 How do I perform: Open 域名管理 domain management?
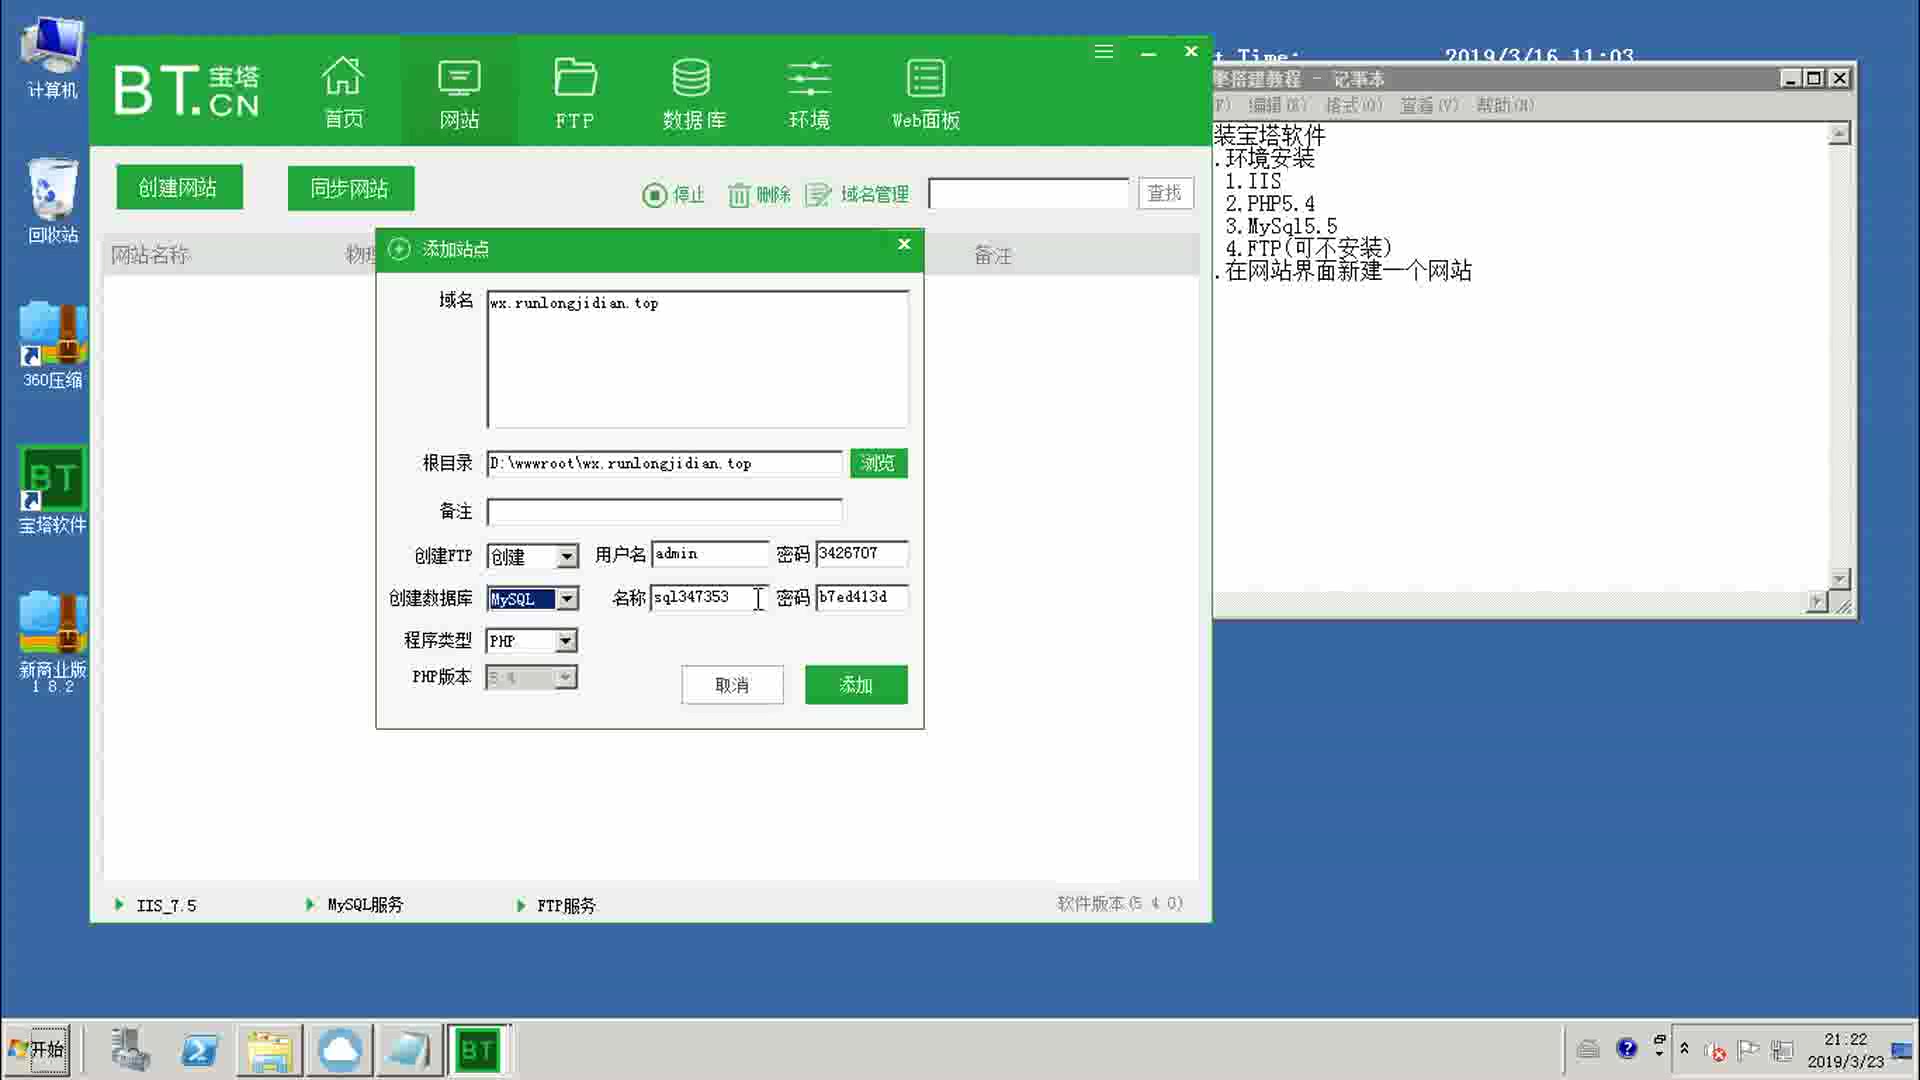(858, 194)
